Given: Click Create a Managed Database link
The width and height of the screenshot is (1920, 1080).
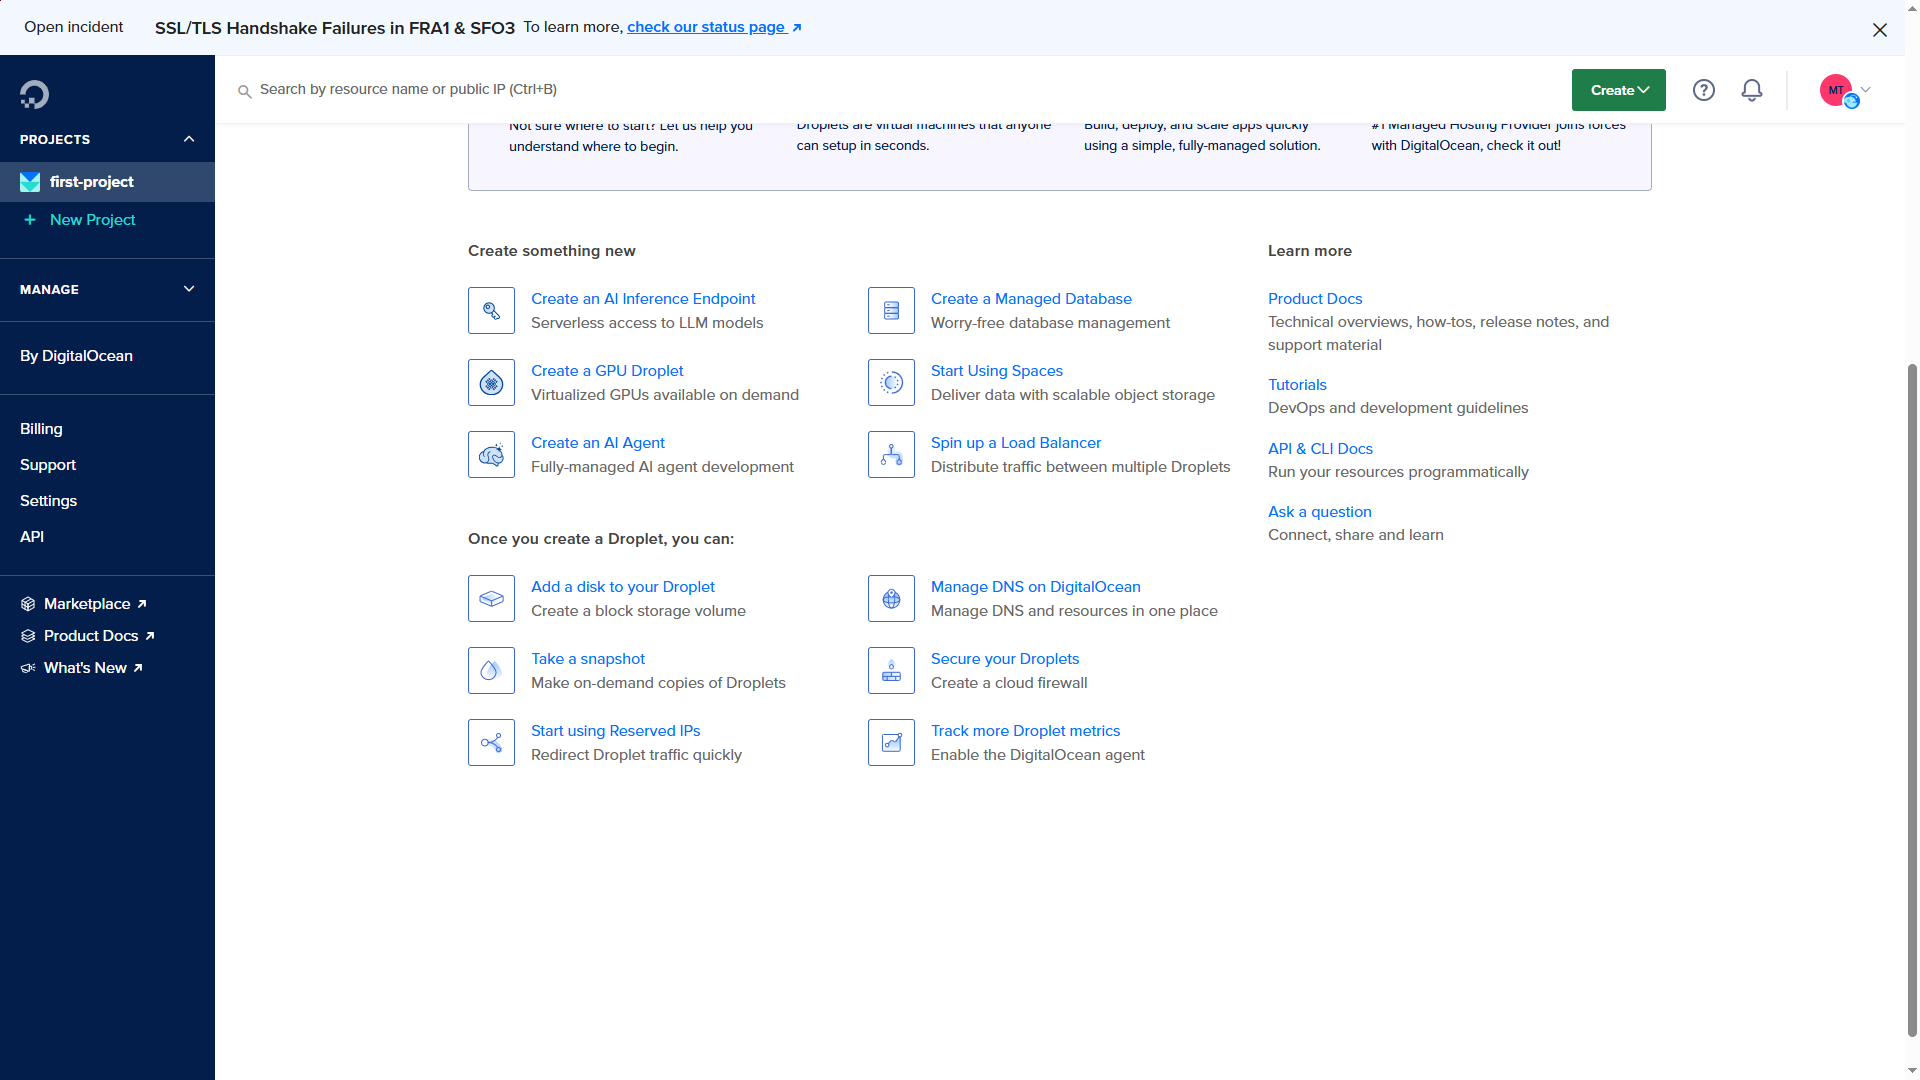Looking at the screenshot, I should (x=1031, y=299).
